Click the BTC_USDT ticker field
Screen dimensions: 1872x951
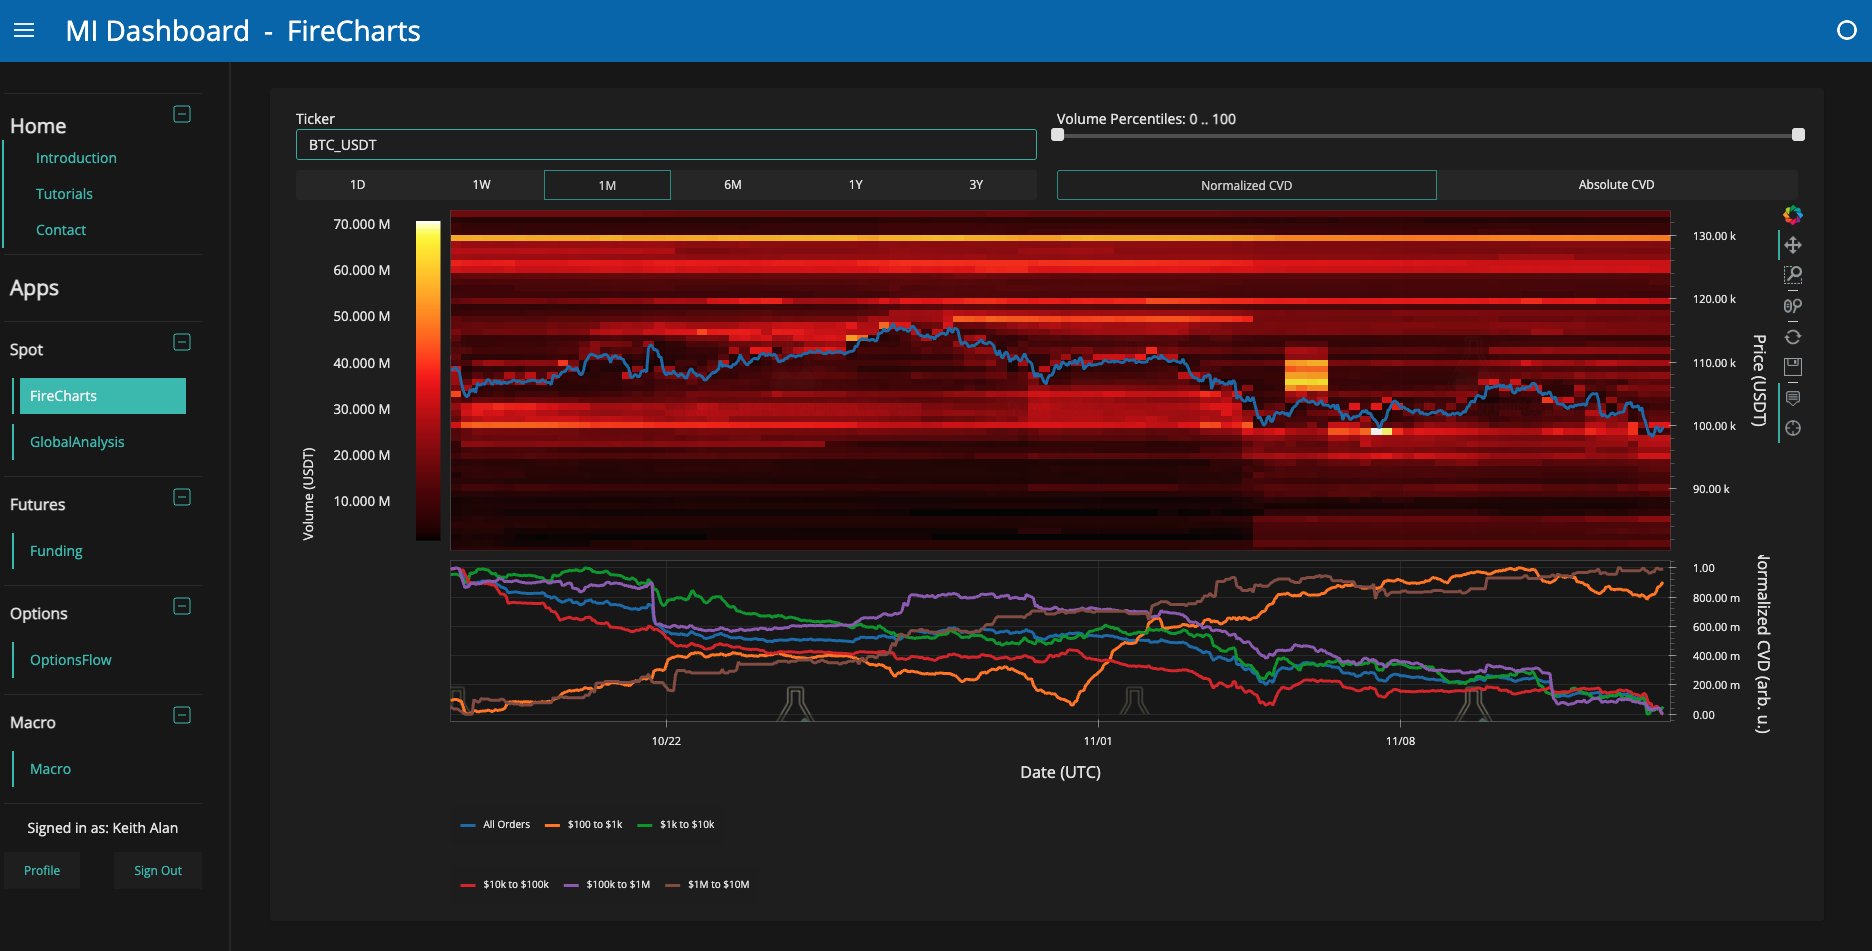pyautogui.click(x=666, y=145)
